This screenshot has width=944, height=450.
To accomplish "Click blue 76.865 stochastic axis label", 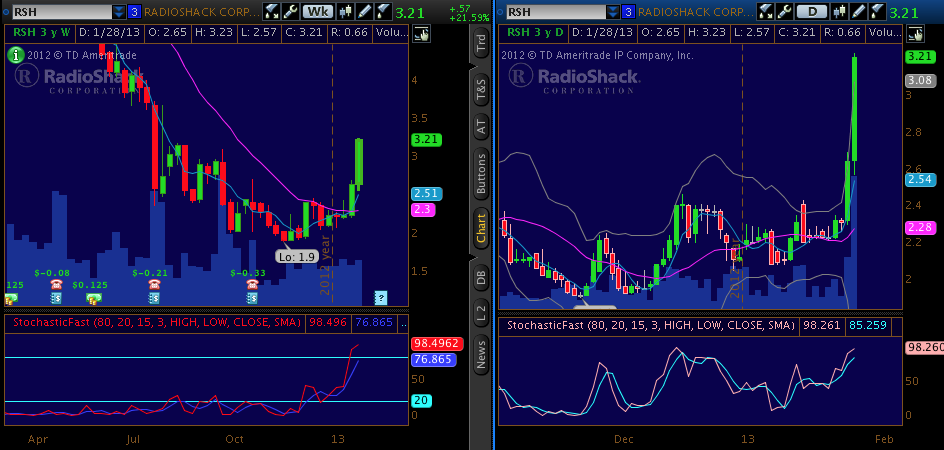I will [x=433, y=360].
